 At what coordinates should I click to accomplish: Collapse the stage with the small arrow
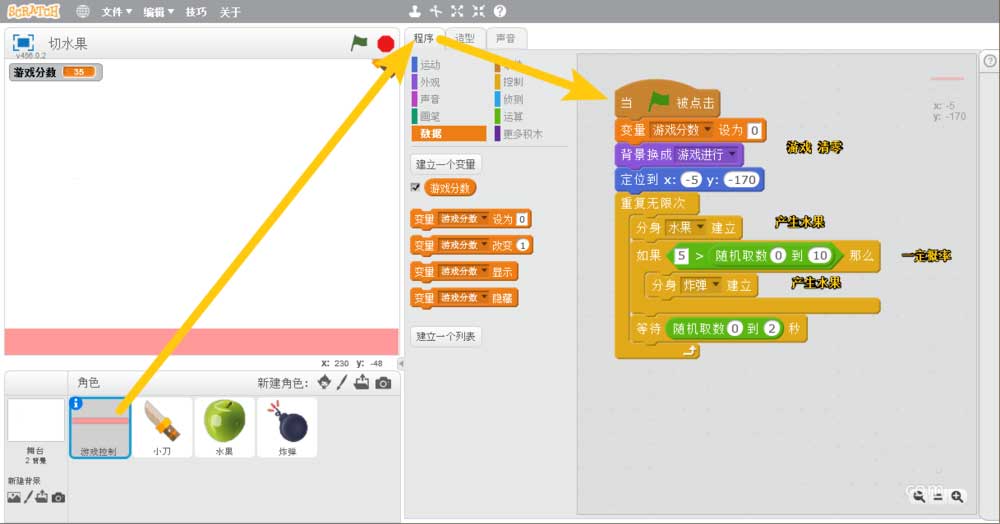[x=401, y=363]
